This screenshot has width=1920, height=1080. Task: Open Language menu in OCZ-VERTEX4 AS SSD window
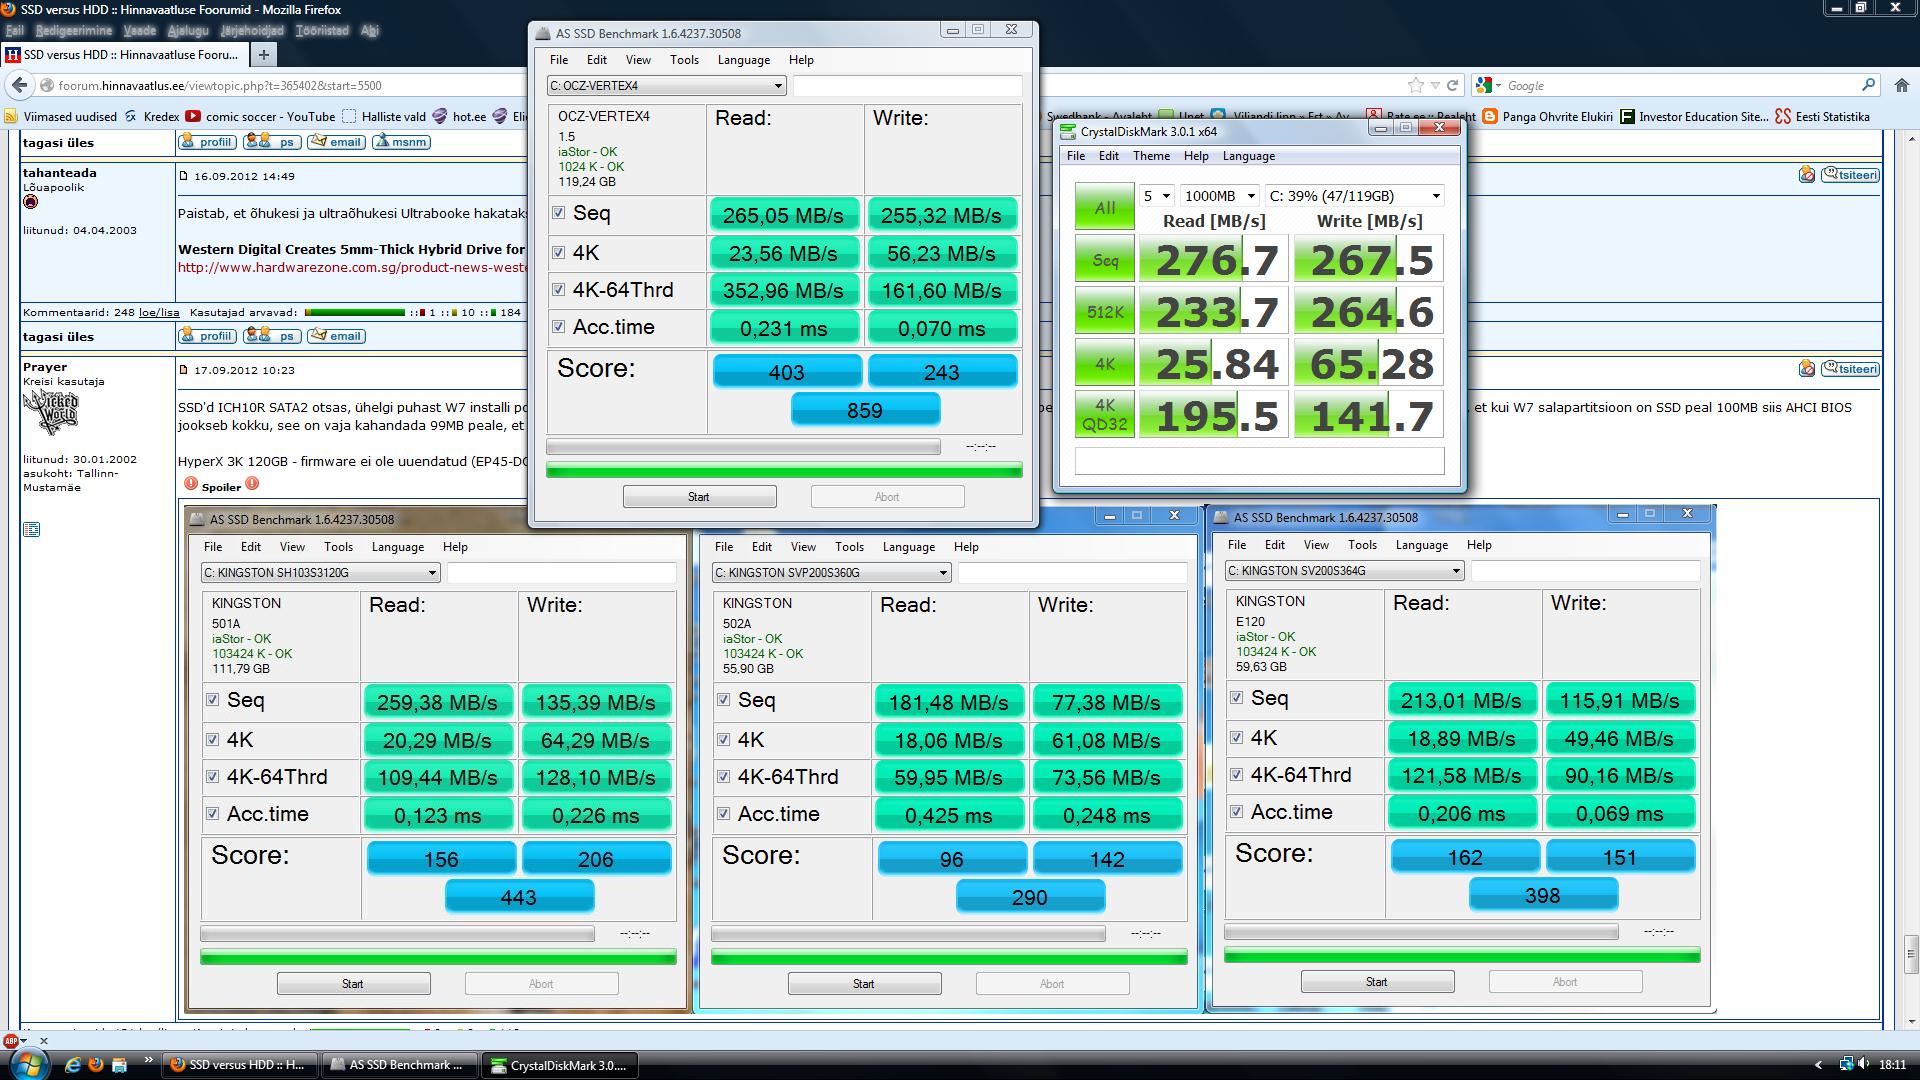[743, 60]
